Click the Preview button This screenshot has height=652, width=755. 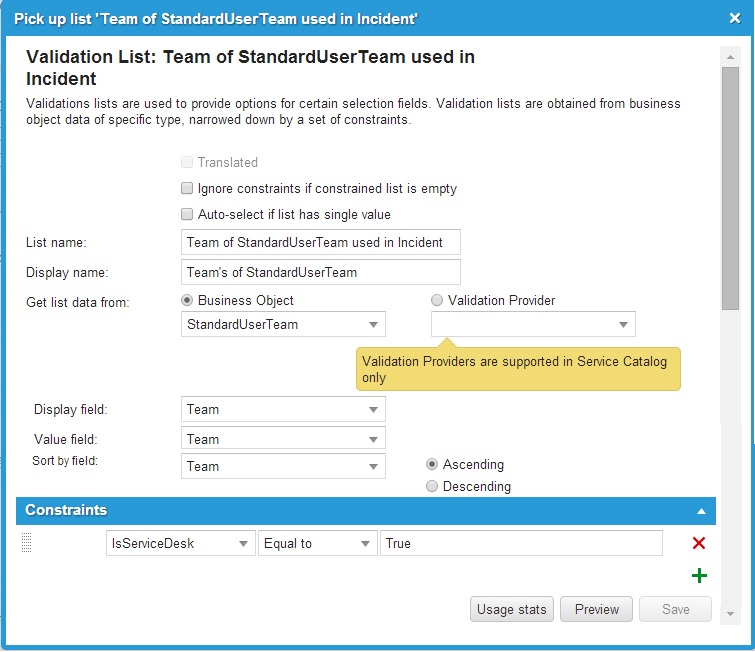coord(597,609)
